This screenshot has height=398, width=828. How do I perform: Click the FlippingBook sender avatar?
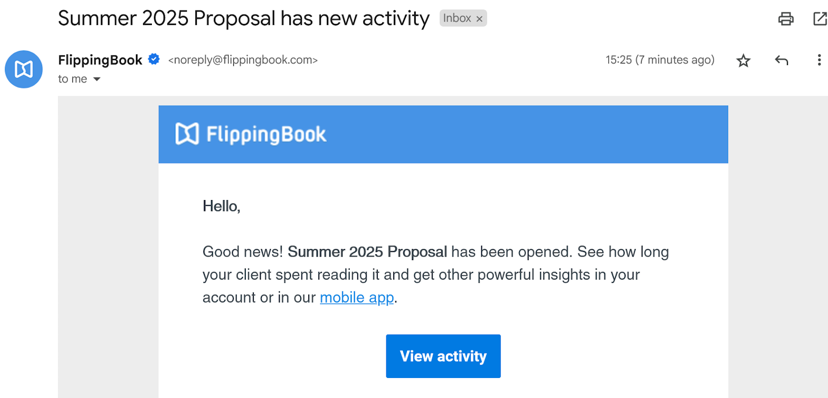(x=24, y=69)
